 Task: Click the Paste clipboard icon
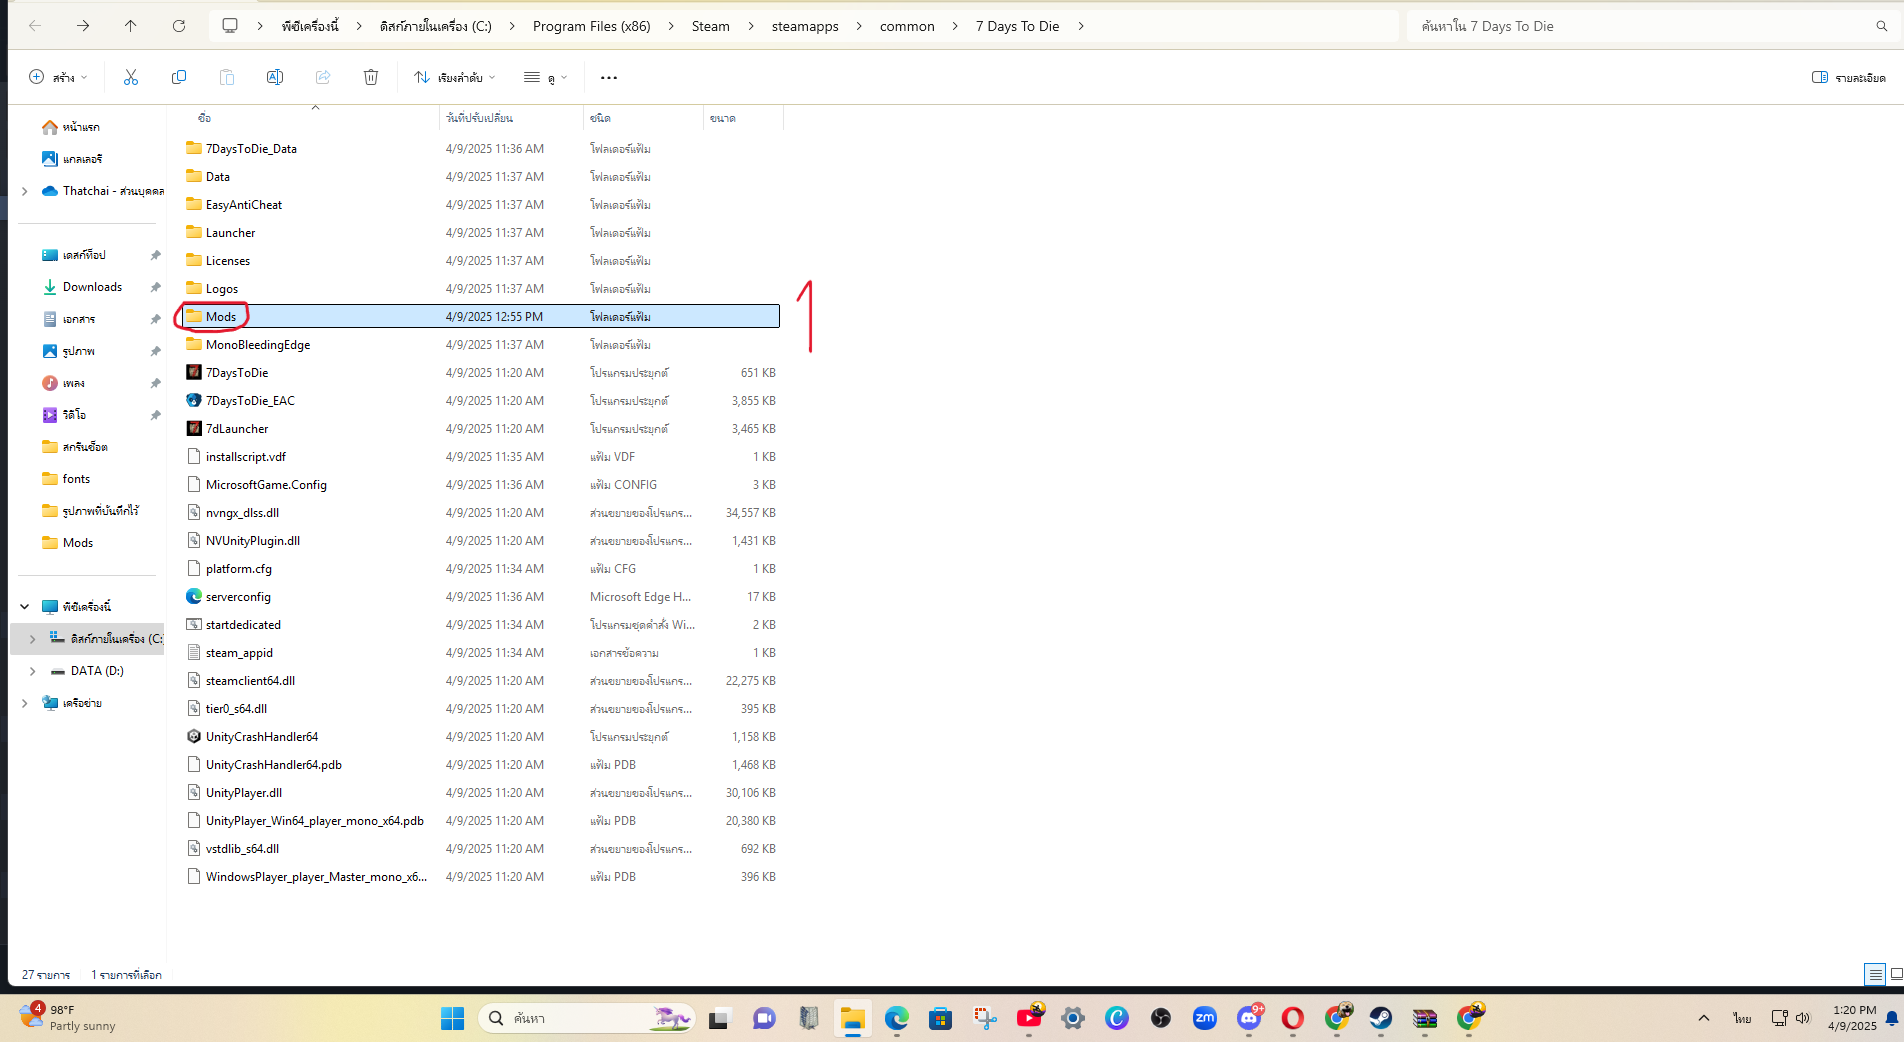point(227,77)
